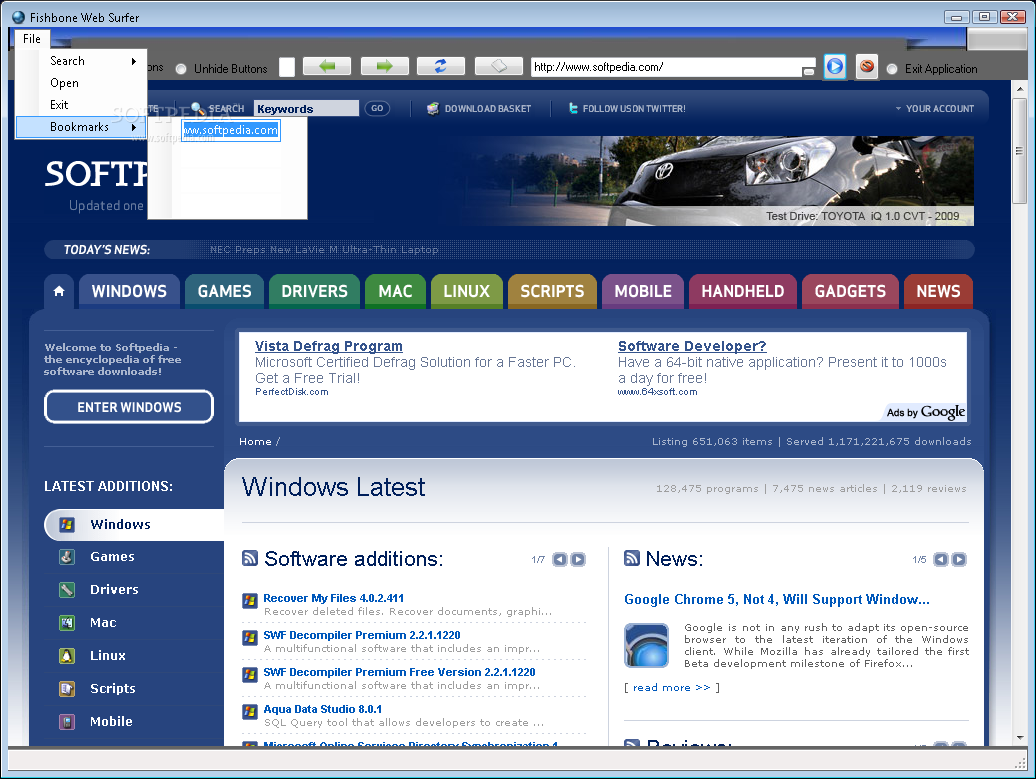Viewport: 1036px width, 779px height.
Task: Go to previous Software additions page
Action: [560, 560]
